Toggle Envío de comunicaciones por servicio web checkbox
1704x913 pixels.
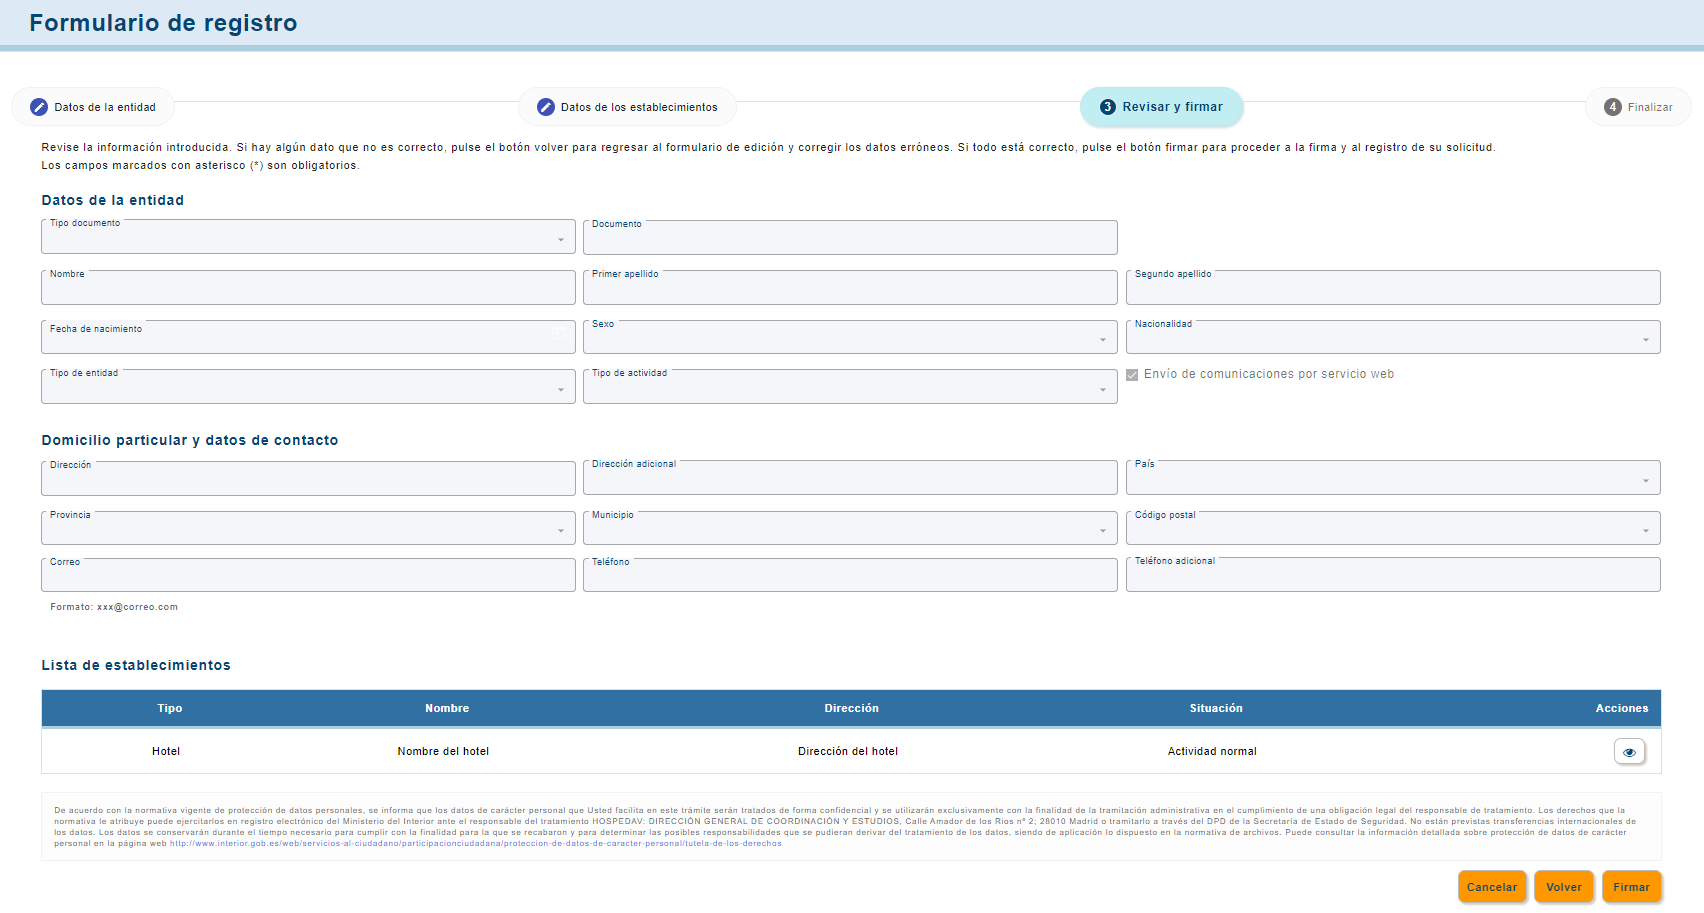point(1132,375)
